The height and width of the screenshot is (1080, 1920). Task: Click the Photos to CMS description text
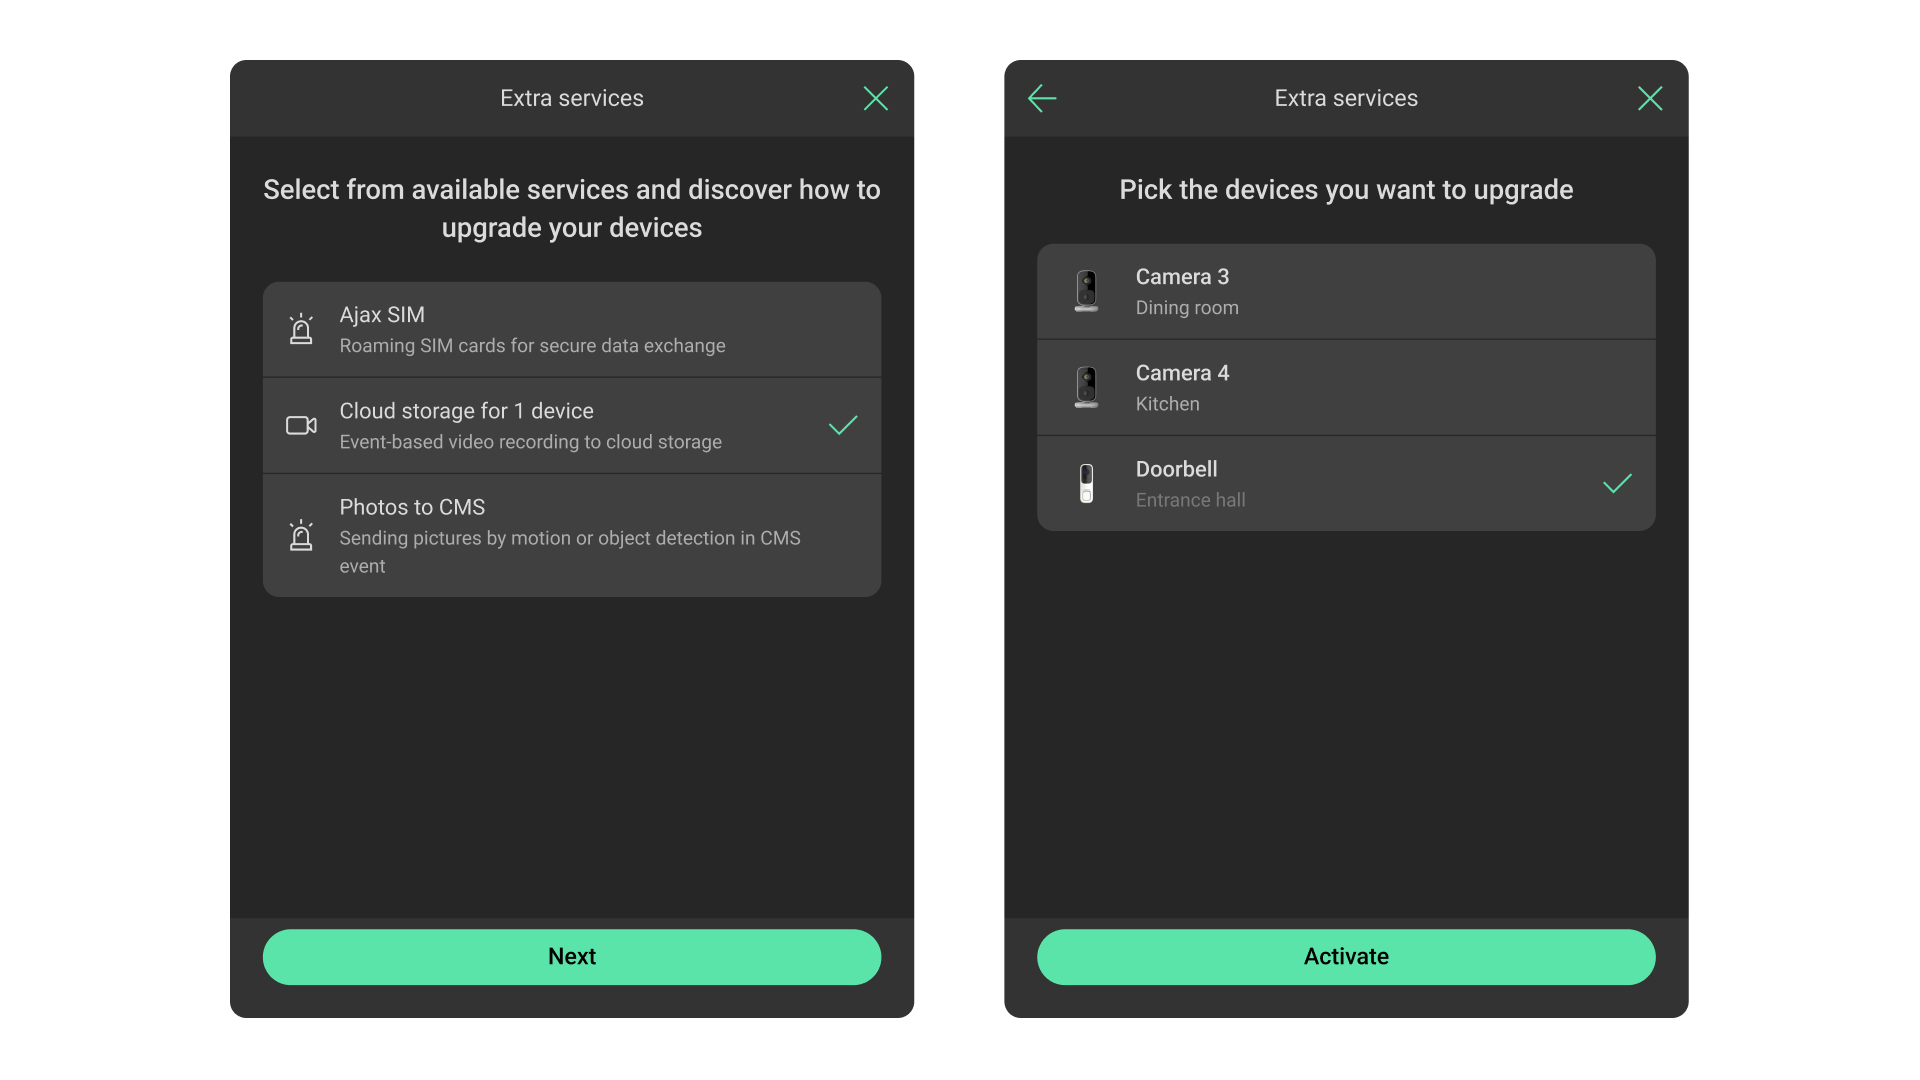coord(570,552)
